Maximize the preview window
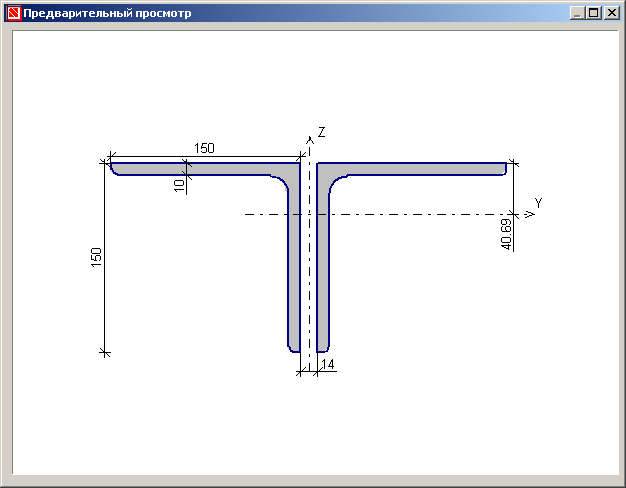This screenshot has width=626, height=488. coord(593,14)
